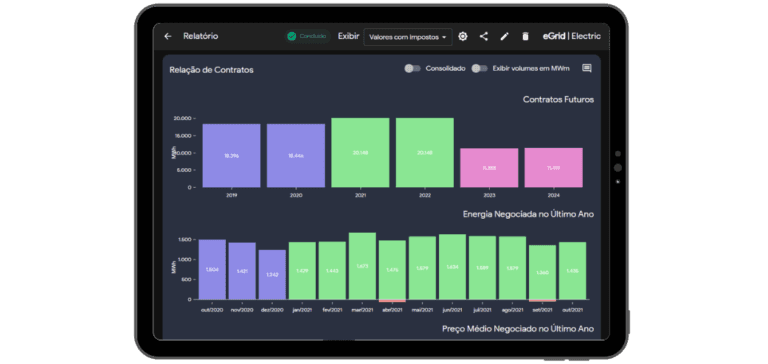768x364 pixels.
Task: Click the green Concluído check icon
Action: point(292,36)
